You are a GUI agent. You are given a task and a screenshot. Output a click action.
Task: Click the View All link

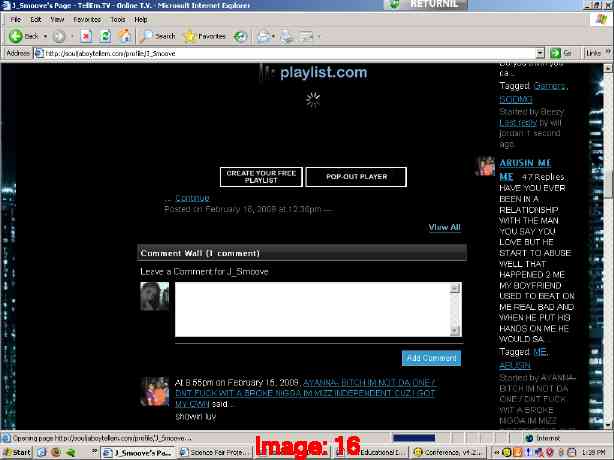click(444, 227)
